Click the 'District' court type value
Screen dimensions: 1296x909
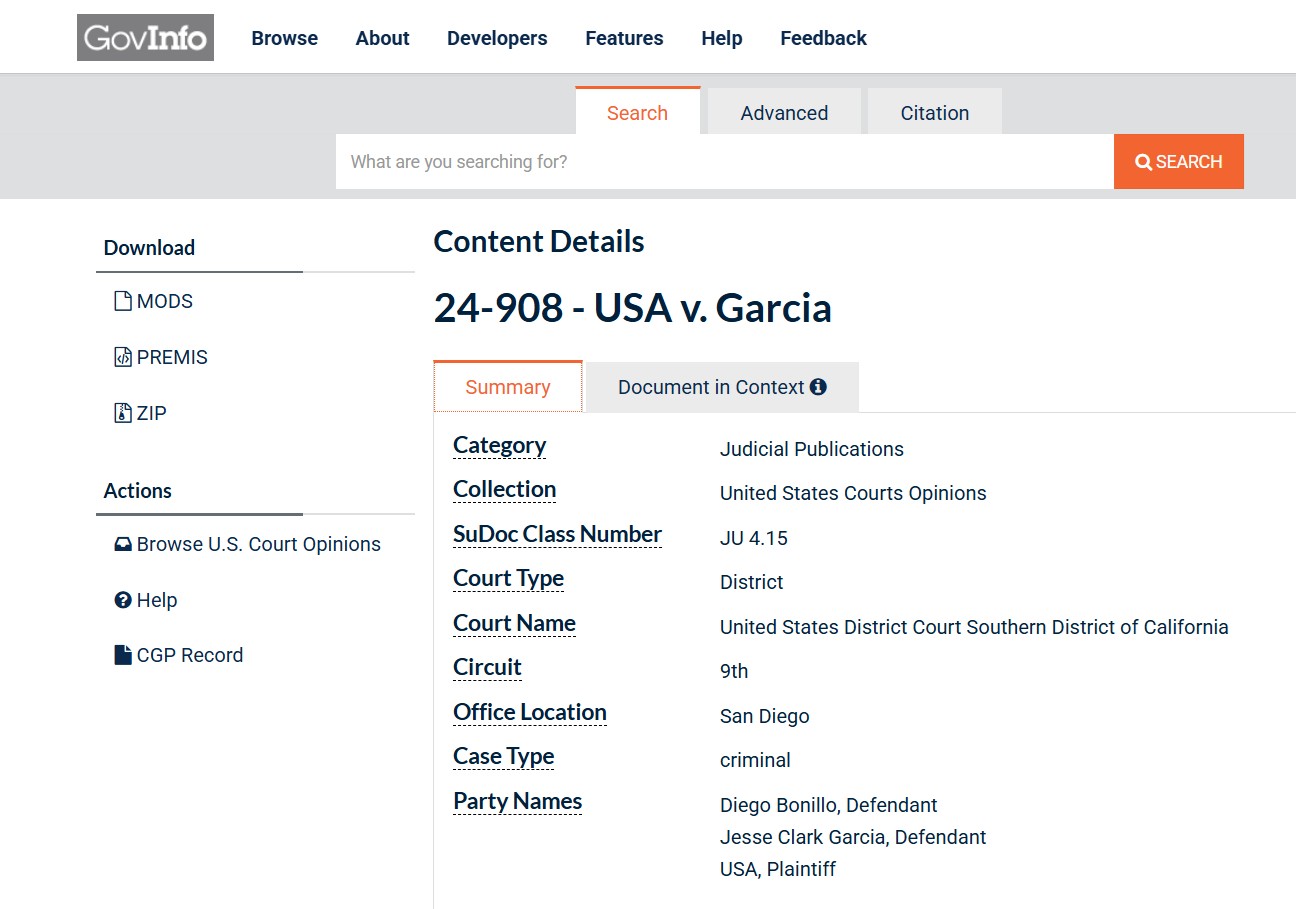point(752,582)
